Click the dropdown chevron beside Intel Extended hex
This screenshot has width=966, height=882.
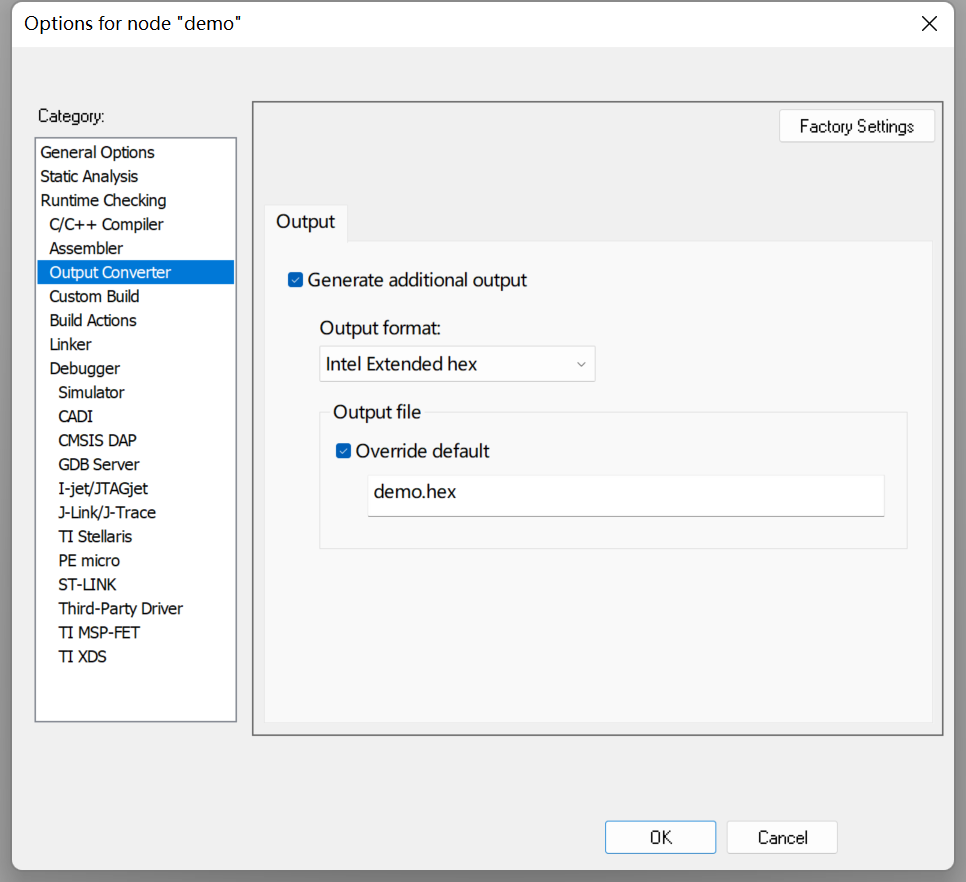coord(580,364)
